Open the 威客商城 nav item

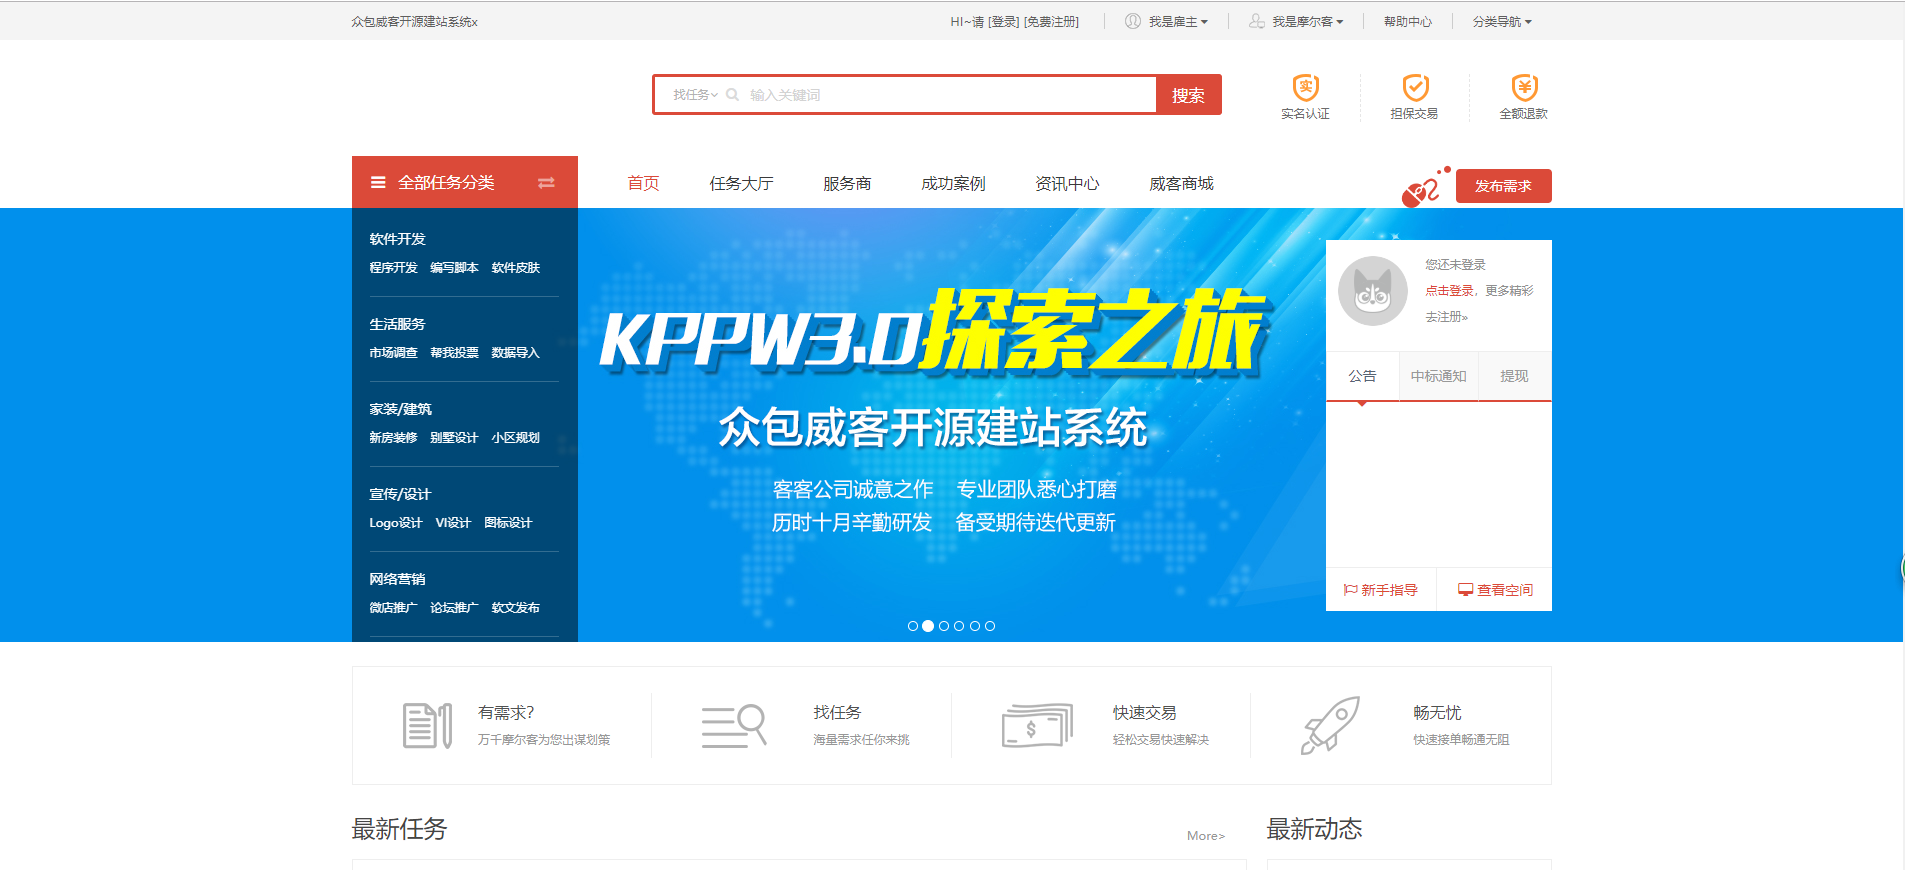[1181, 183]
